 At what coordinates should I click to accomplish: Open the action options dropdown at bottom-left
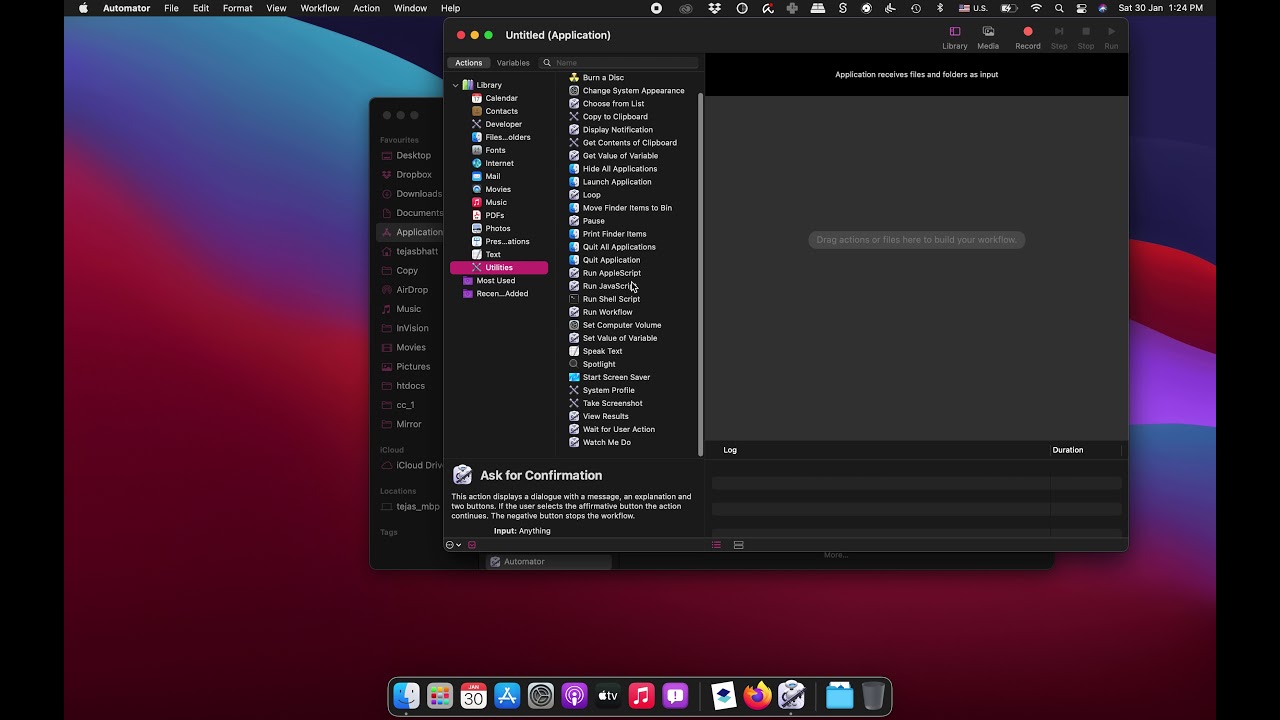[x=453, y=545]
